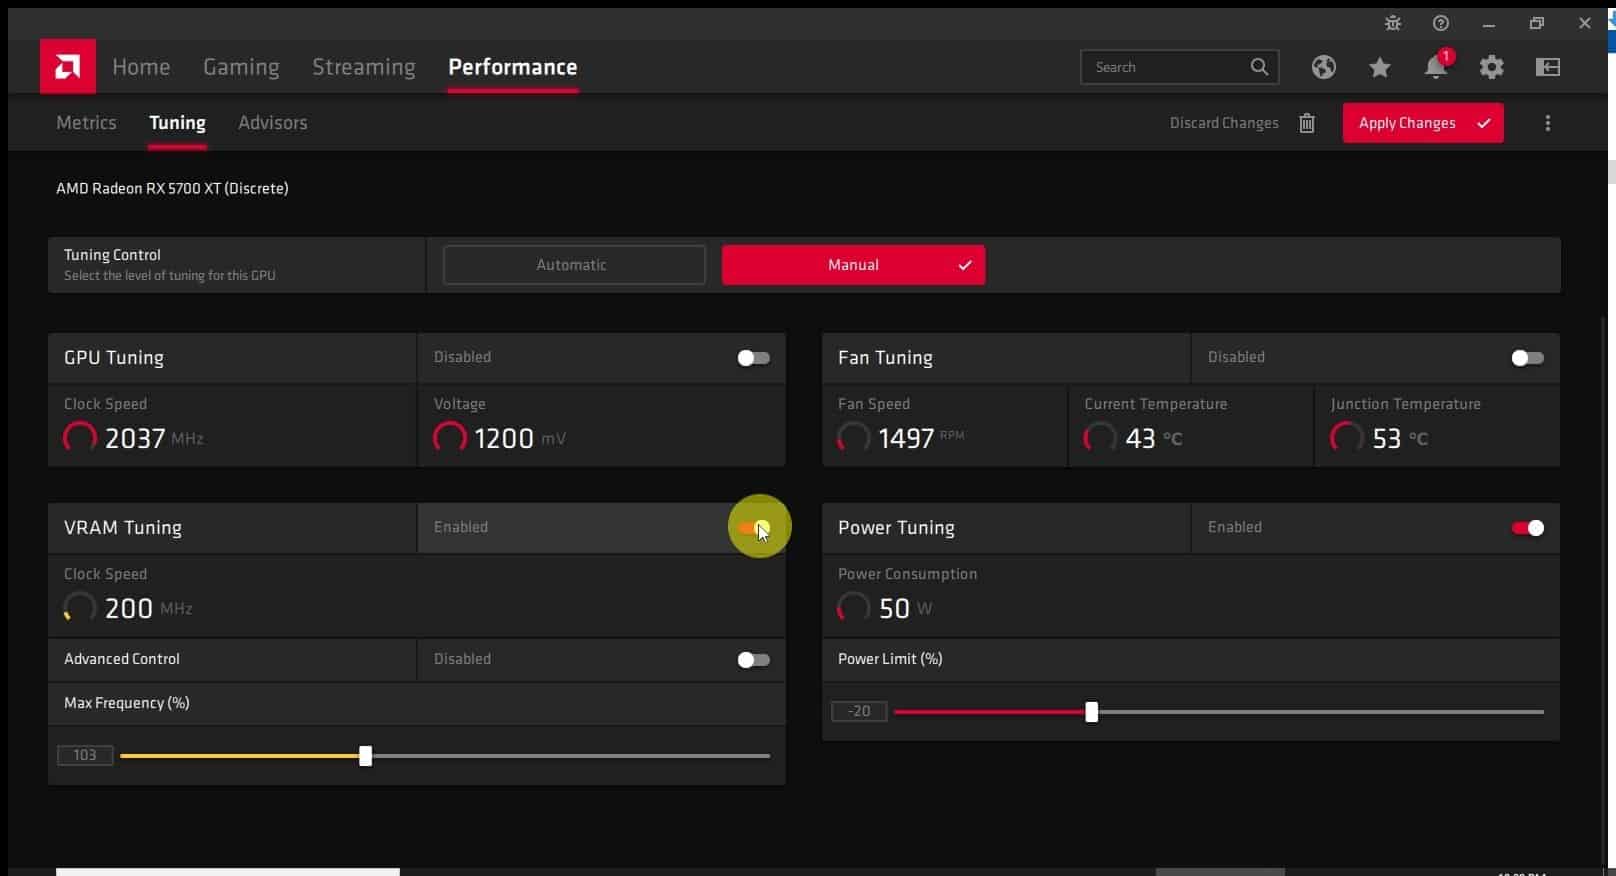1616x876 pixels.
Task: Click the GPU voltage 1200 mV value
Action: [x=520, y=438]
